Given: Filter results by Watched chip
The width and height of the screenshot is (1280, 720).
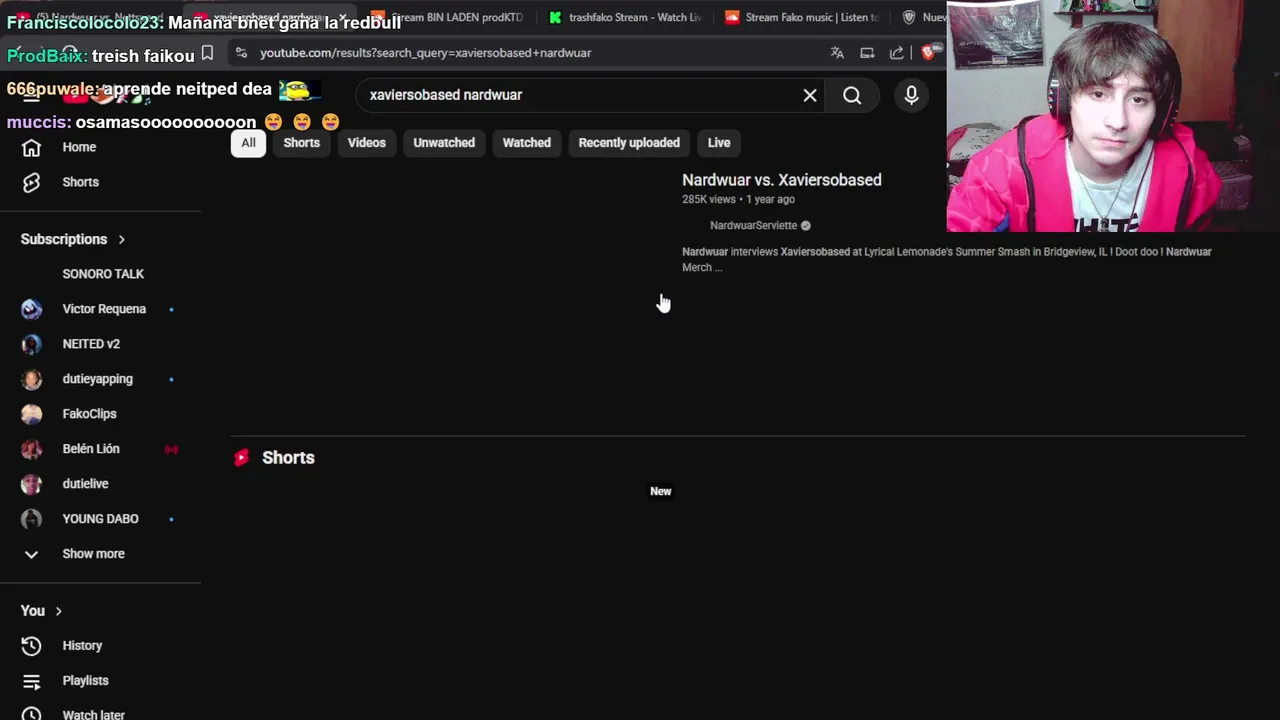Looking at the screenshot, I should click(x=526, y=143).
